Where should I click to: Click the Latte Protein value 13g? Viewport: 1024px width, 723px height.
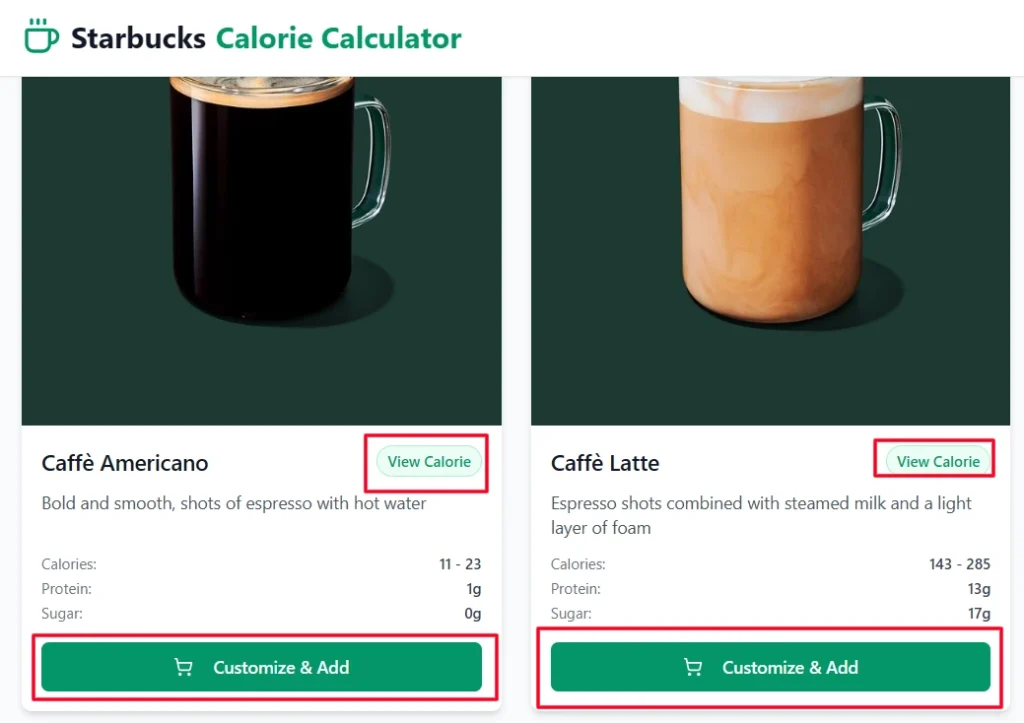(976, 589)
